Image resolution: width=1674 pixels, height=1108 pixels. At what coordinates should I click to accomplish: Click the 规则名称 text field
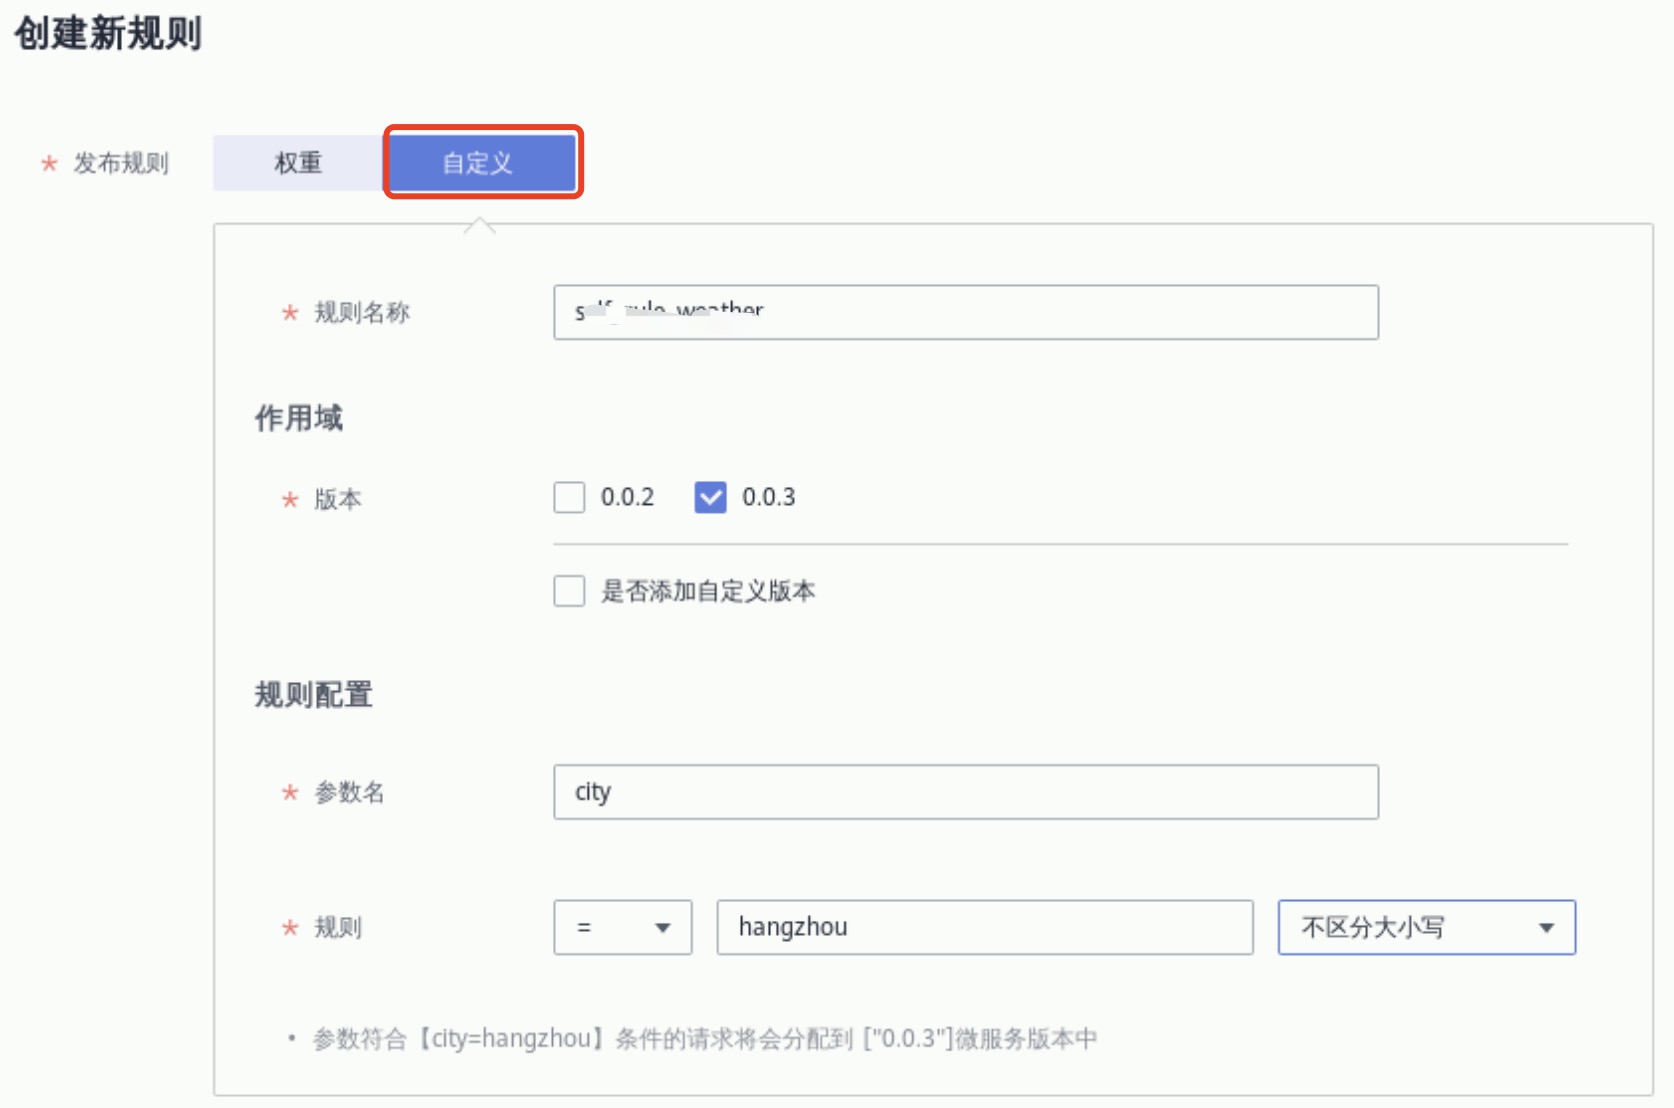[965, 312]
